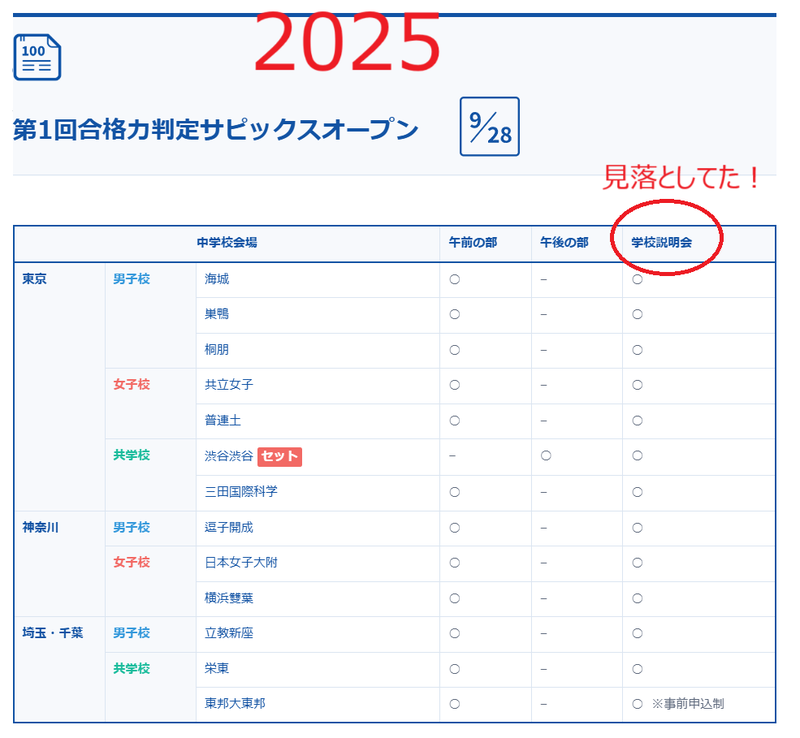800x738 pixels.
Task: Click the 100-point test sheet icon
Action: coord(37,58)
